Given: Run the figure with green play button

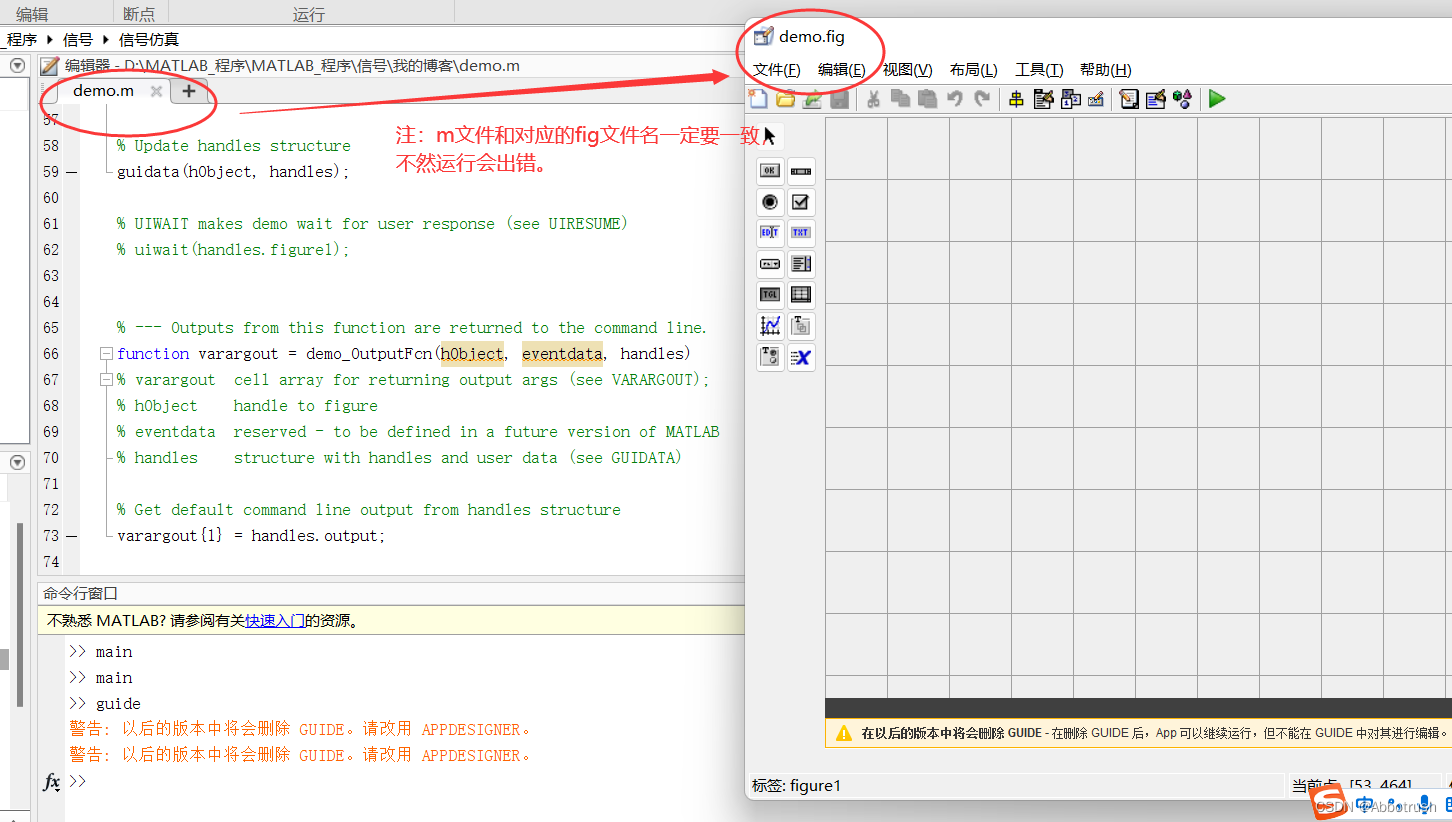Looking at the screenshot, I should click(1217, 98).
